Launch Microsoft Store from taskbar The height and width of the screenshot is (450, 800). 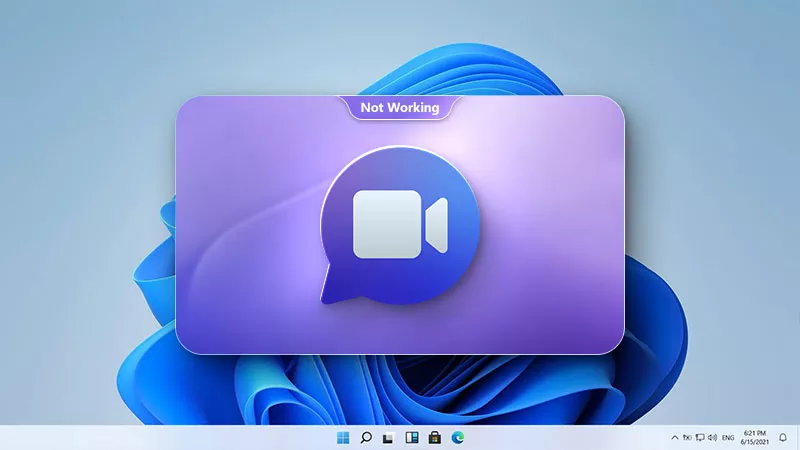(434, 438)
